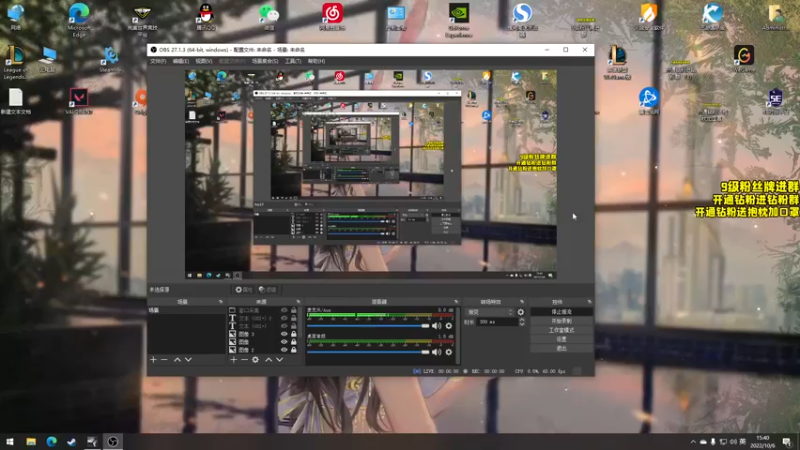Mute the microphone/Aux audio speaker icon
Viewport: 800px width, 450px height.
[x=437, y=325]
